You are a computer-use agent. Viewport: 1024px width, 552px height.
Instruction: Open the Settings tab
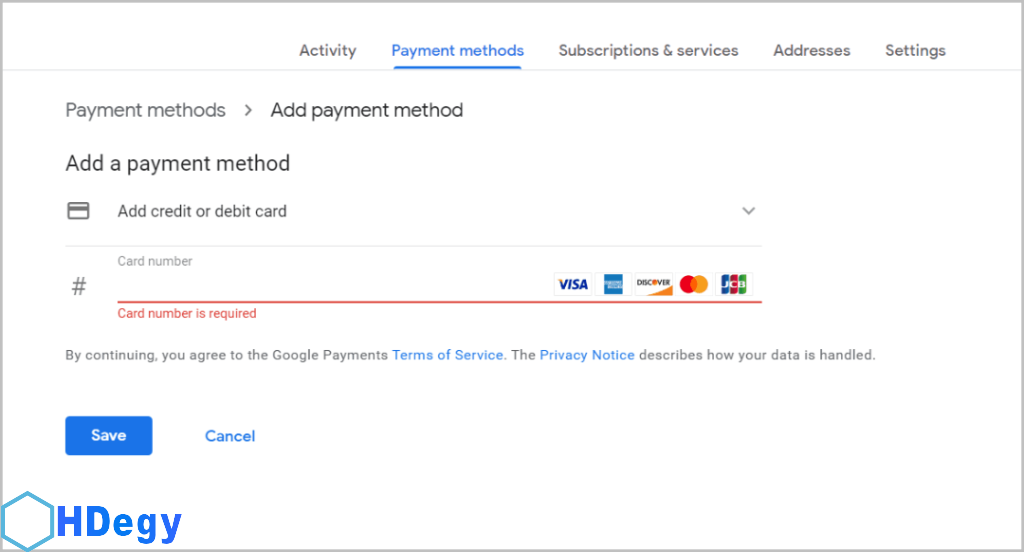(x=915, y=50)
